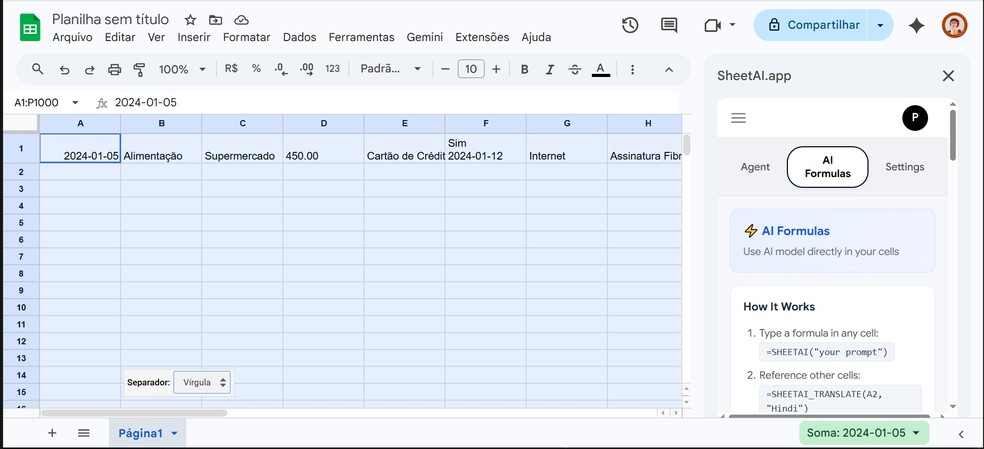The height and width of the screenshot is (449, 984).
Task: Show side panel arrow at bottom right
Action: pos(961,434)
